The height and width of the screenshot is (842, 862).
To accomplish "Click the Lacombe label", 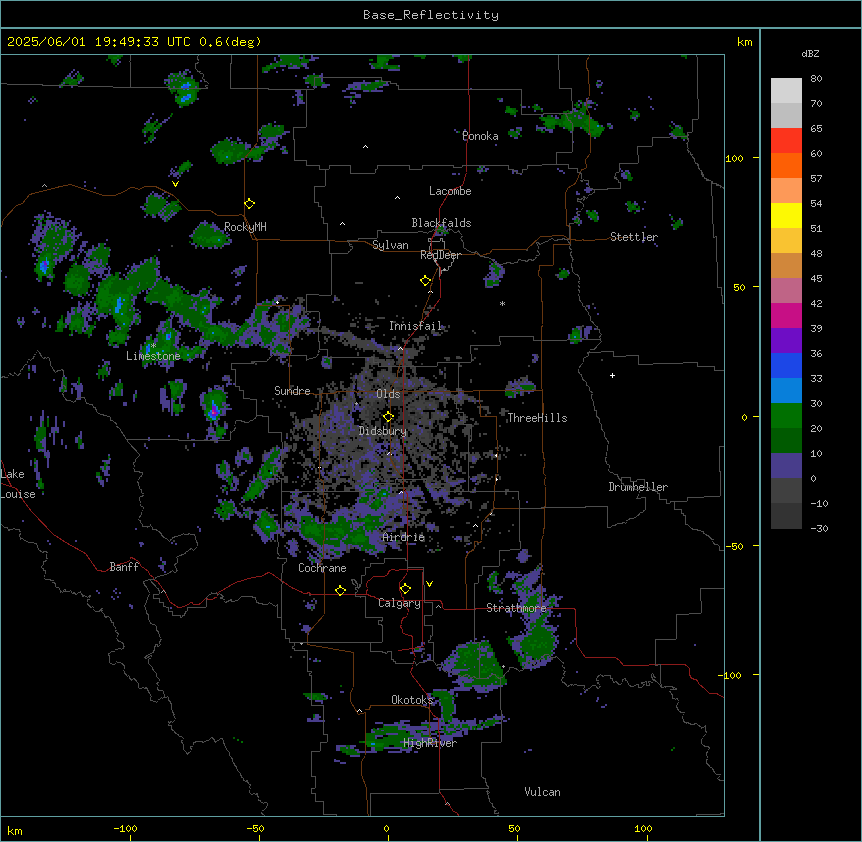I will click(450, 191).
